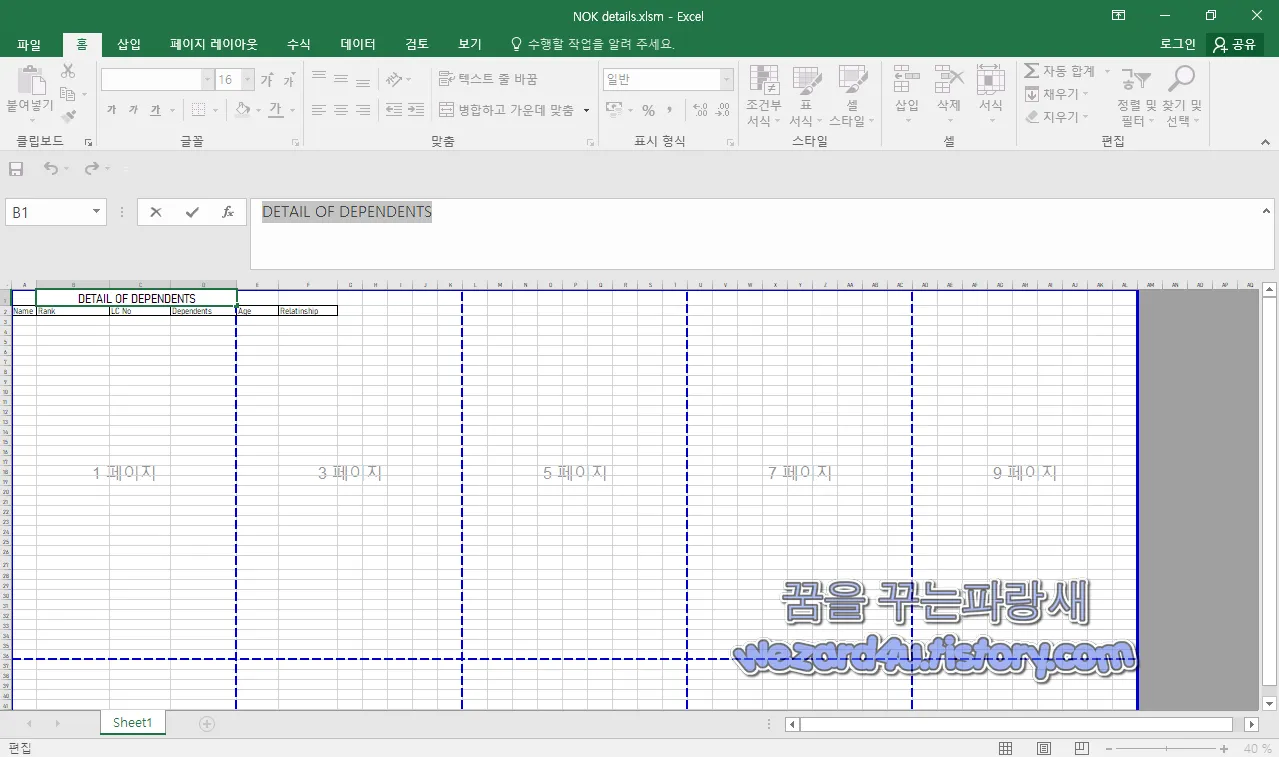This screenshot has height=757, width=1279.
Task: Decrease font size with the smaller 가 icon
Action: pos(289,80)
